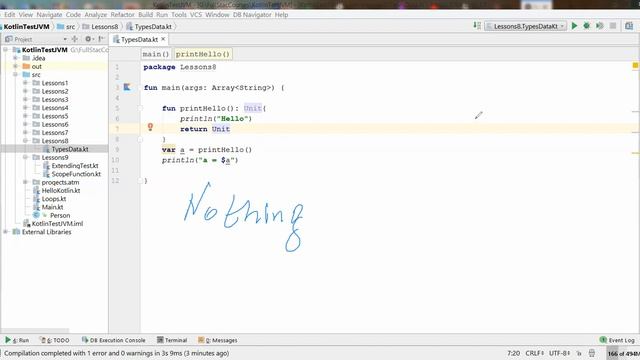Open the DB Navigator menu
Viewport: 640px width, 360px height.
[252, 14]
